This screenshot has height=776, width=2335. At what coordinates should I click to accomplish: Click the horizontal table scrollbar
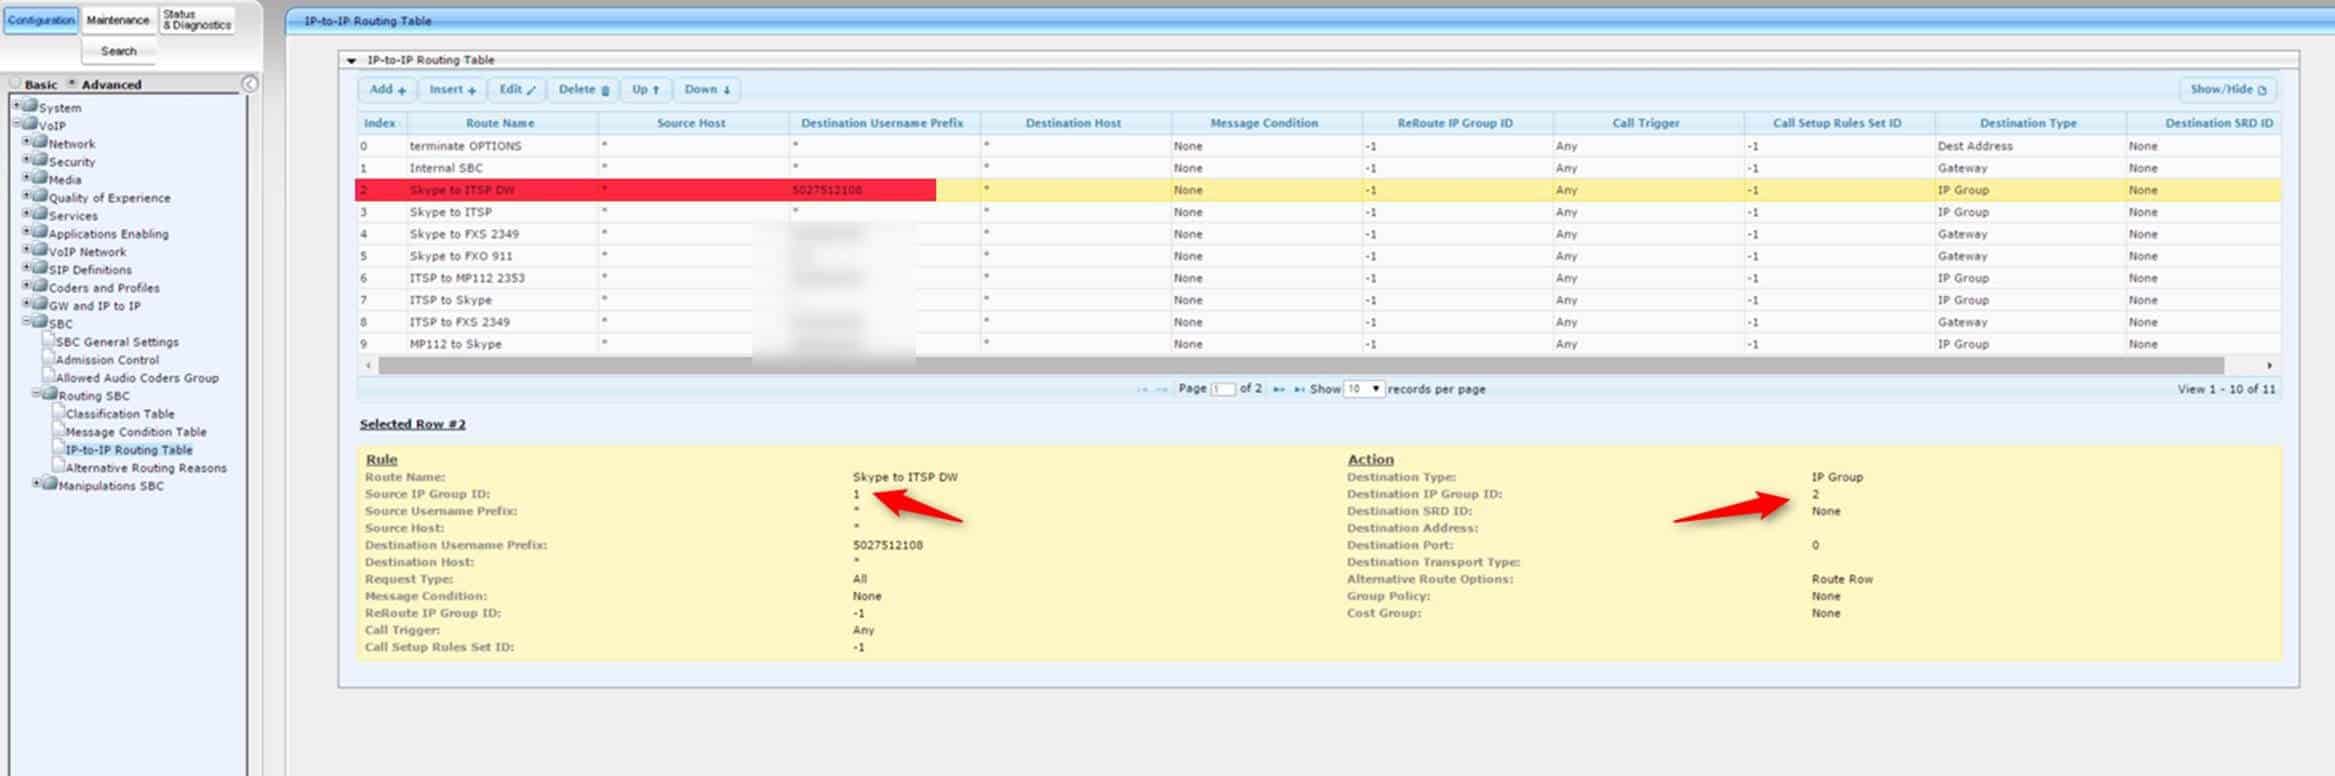point(1300,366)
